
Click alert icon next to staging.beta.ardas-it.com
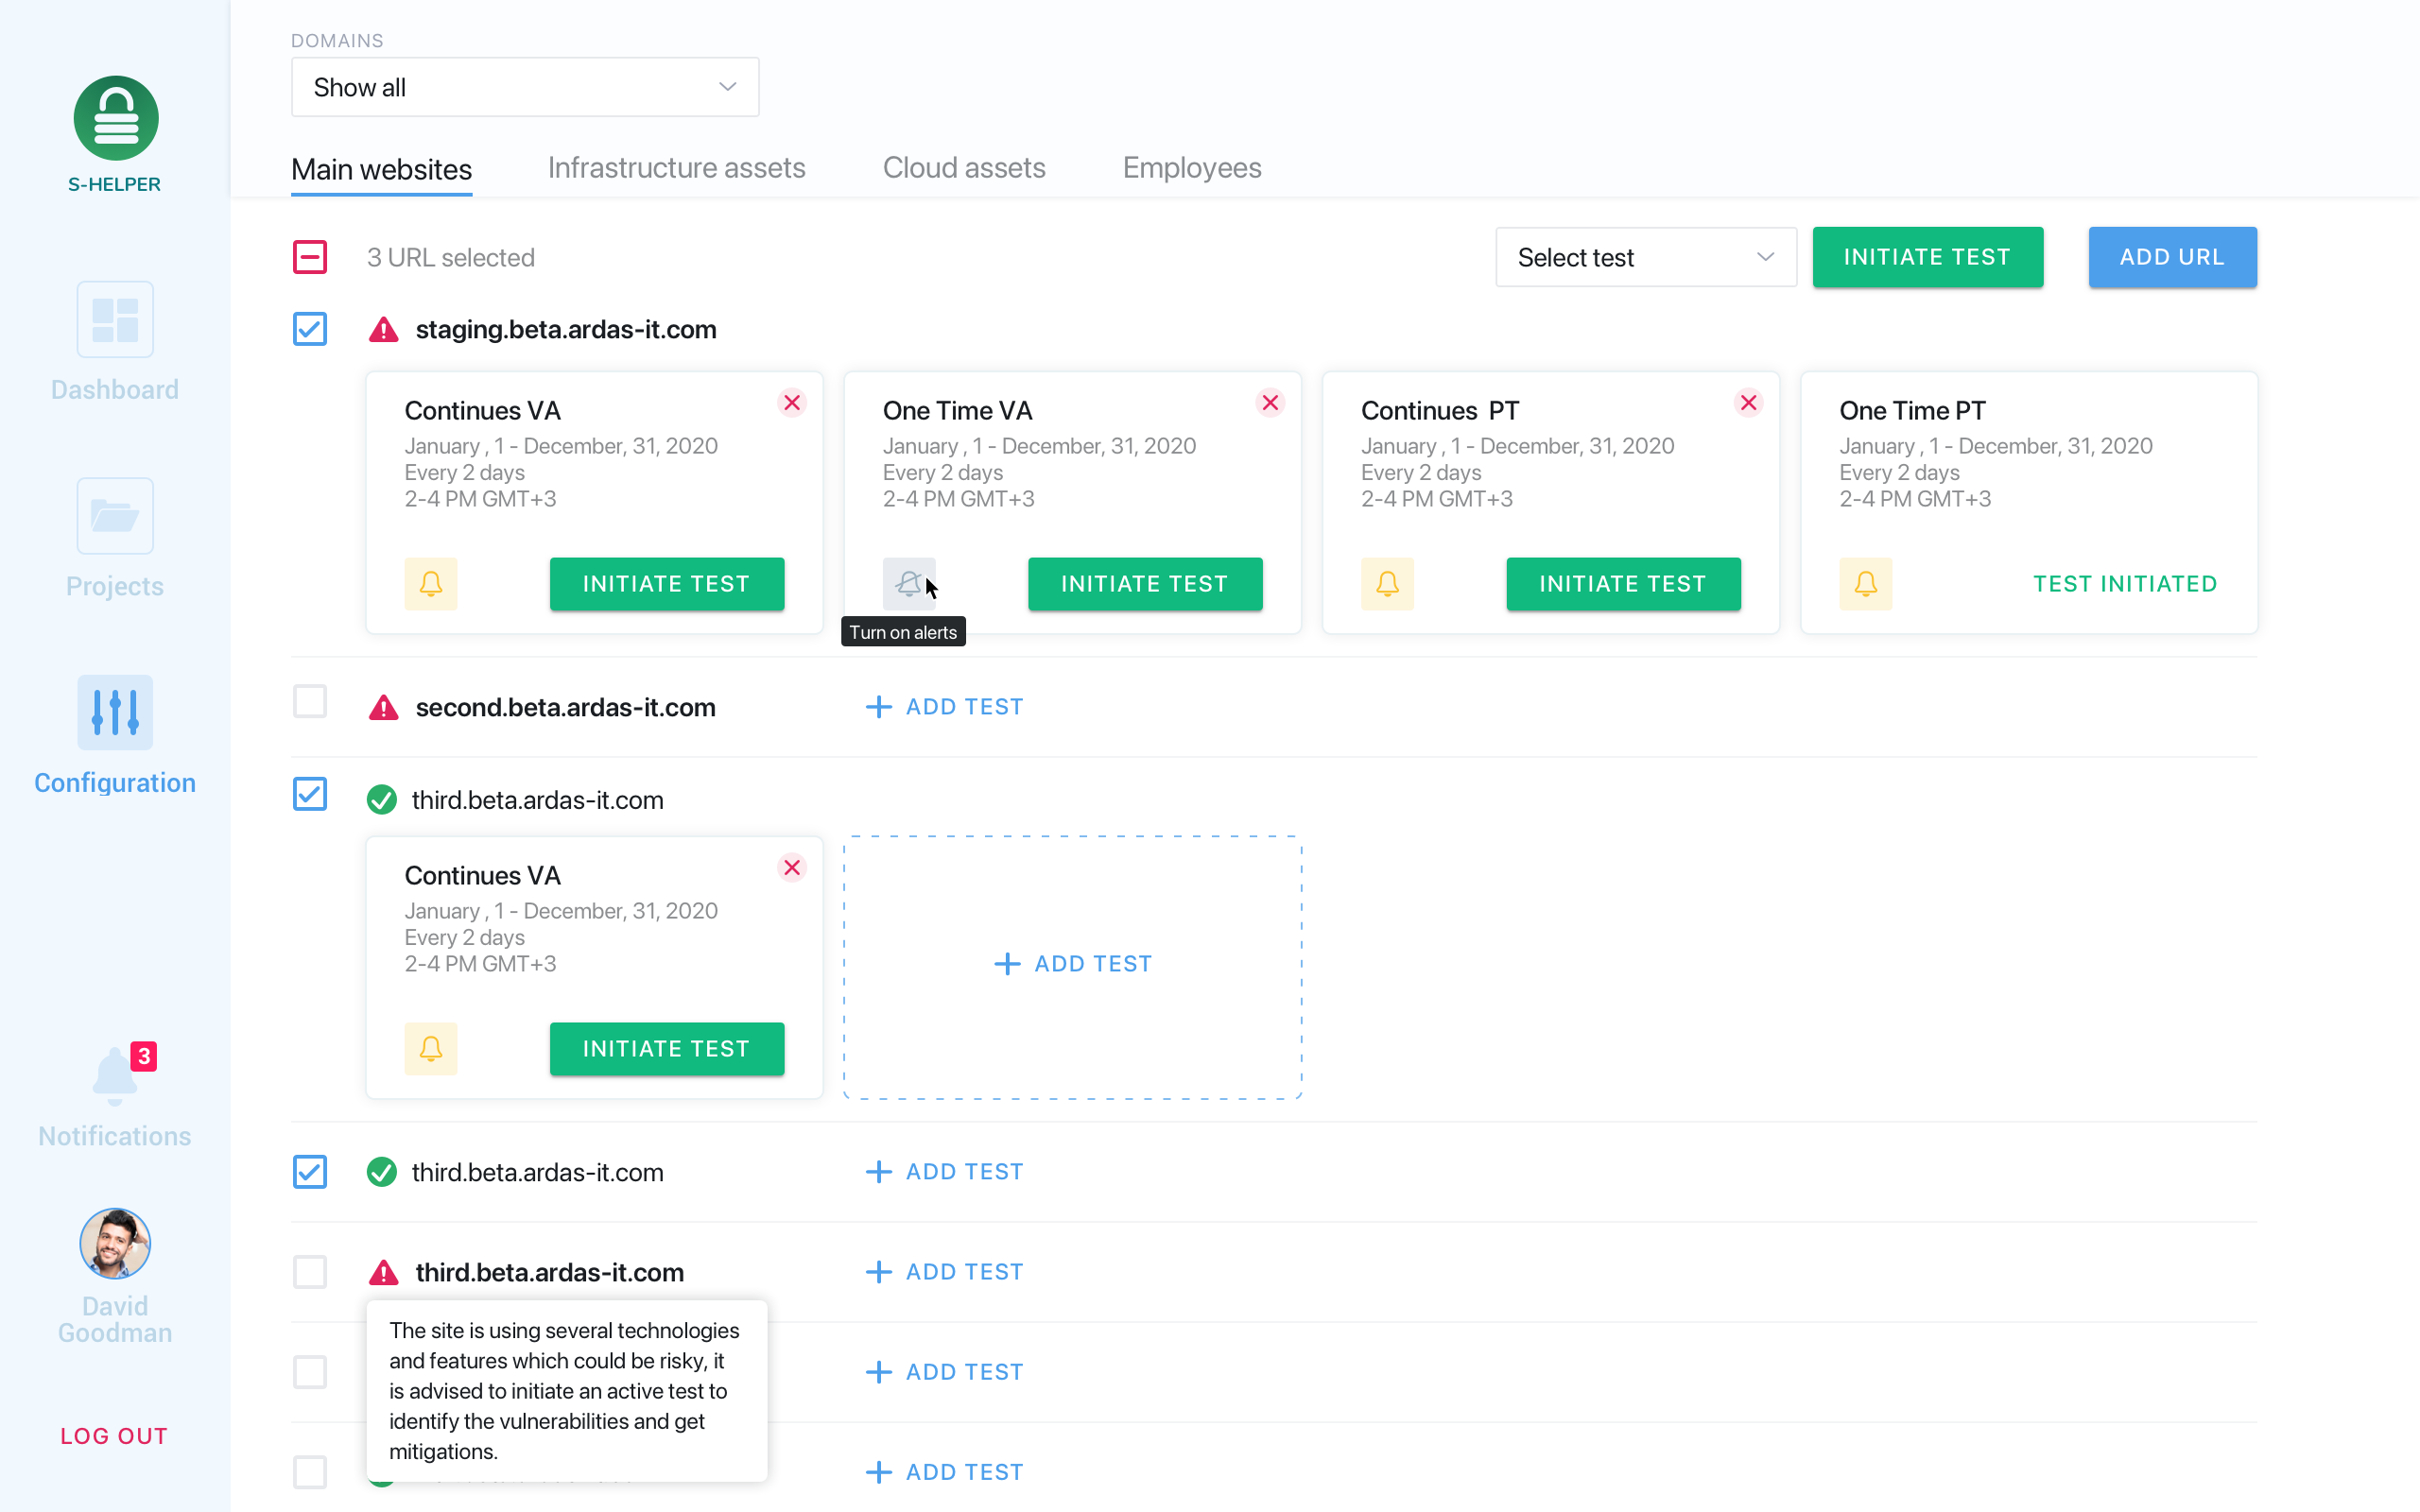click(x=383, y=329)
